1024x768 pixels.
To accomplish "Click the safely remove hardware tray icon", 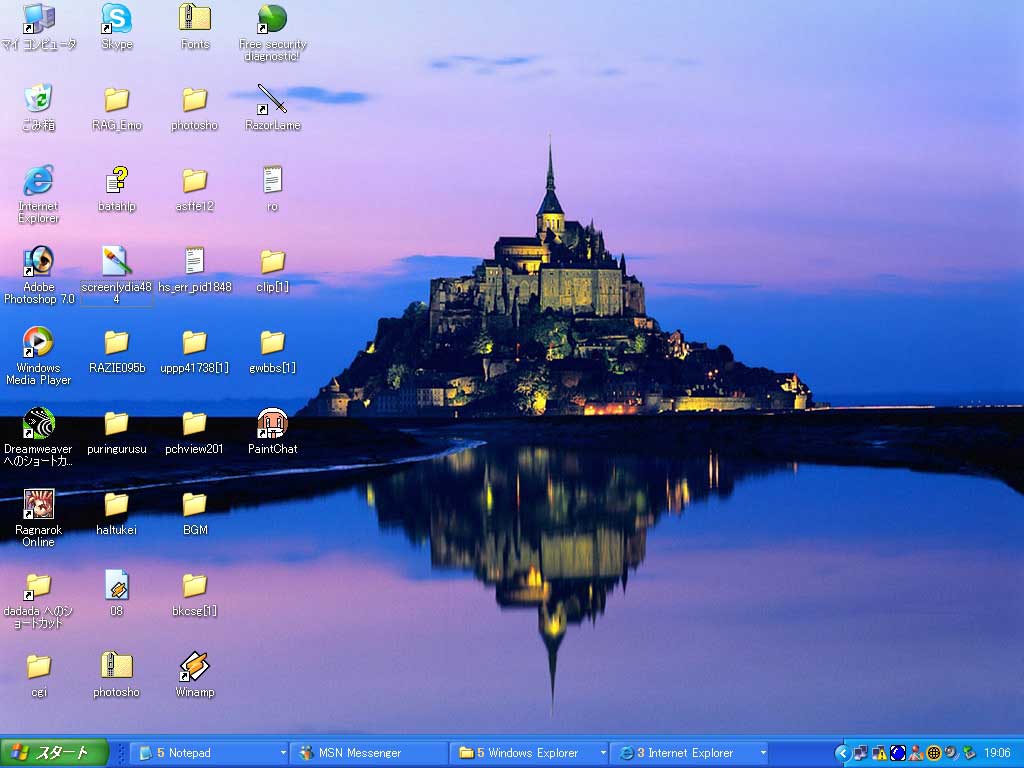I will coord(969,753).
